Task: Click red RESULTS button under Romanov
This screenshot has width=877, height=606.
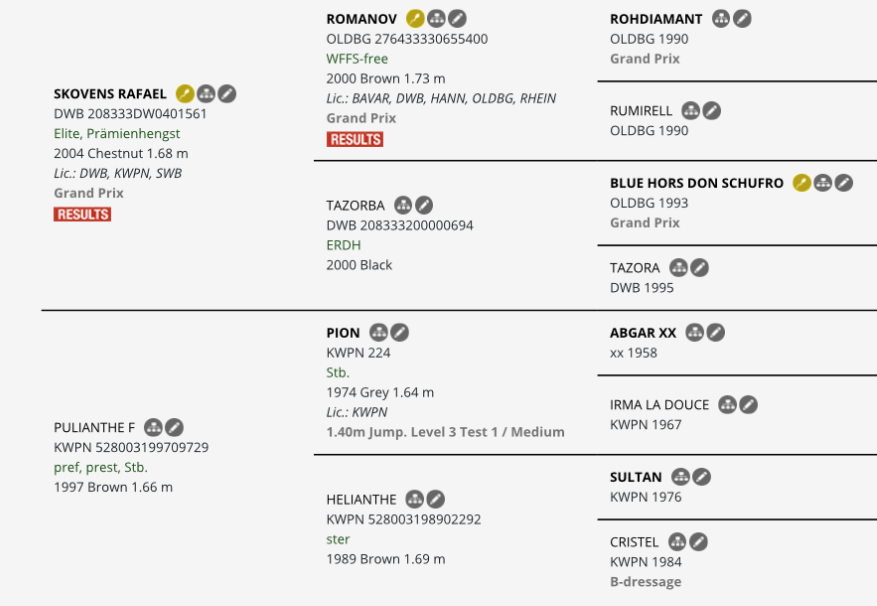Action: [x=355, y=139]
